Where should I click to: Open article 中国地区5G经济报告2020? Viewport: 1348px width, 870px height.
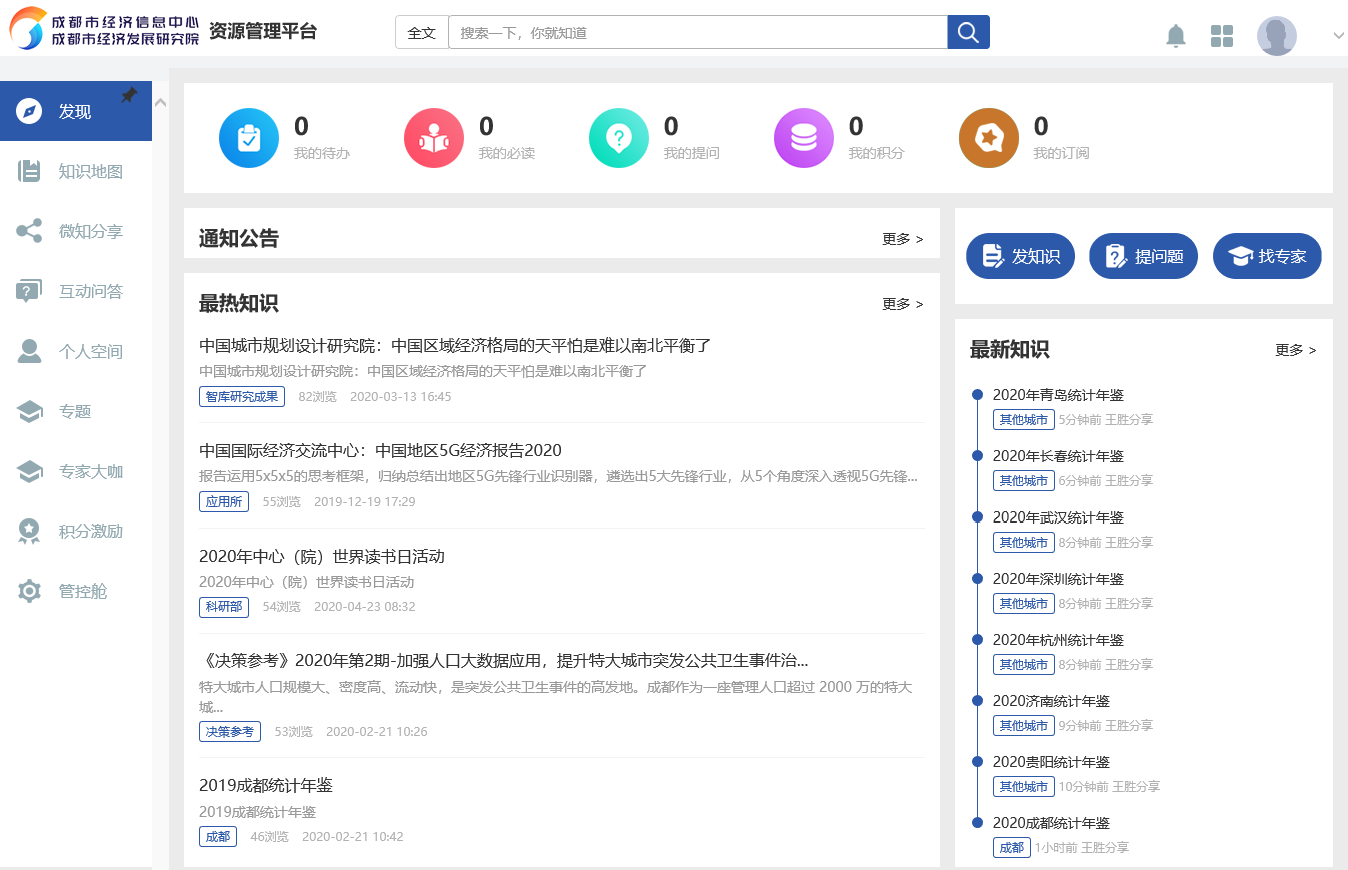click(x=380, y=451)
